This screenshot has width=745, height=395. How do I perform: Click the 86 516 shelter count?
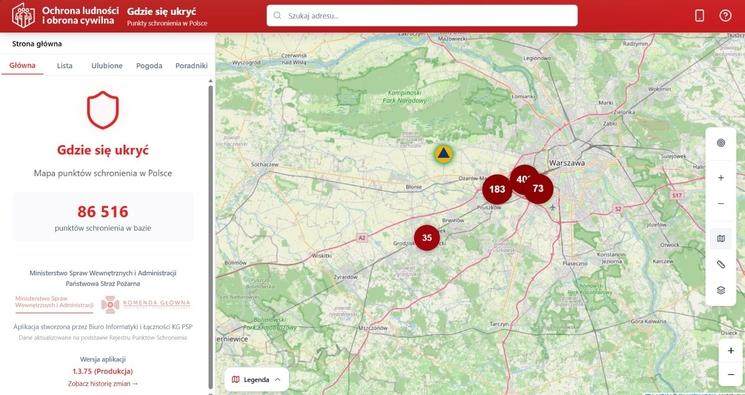tap(103, 212)
